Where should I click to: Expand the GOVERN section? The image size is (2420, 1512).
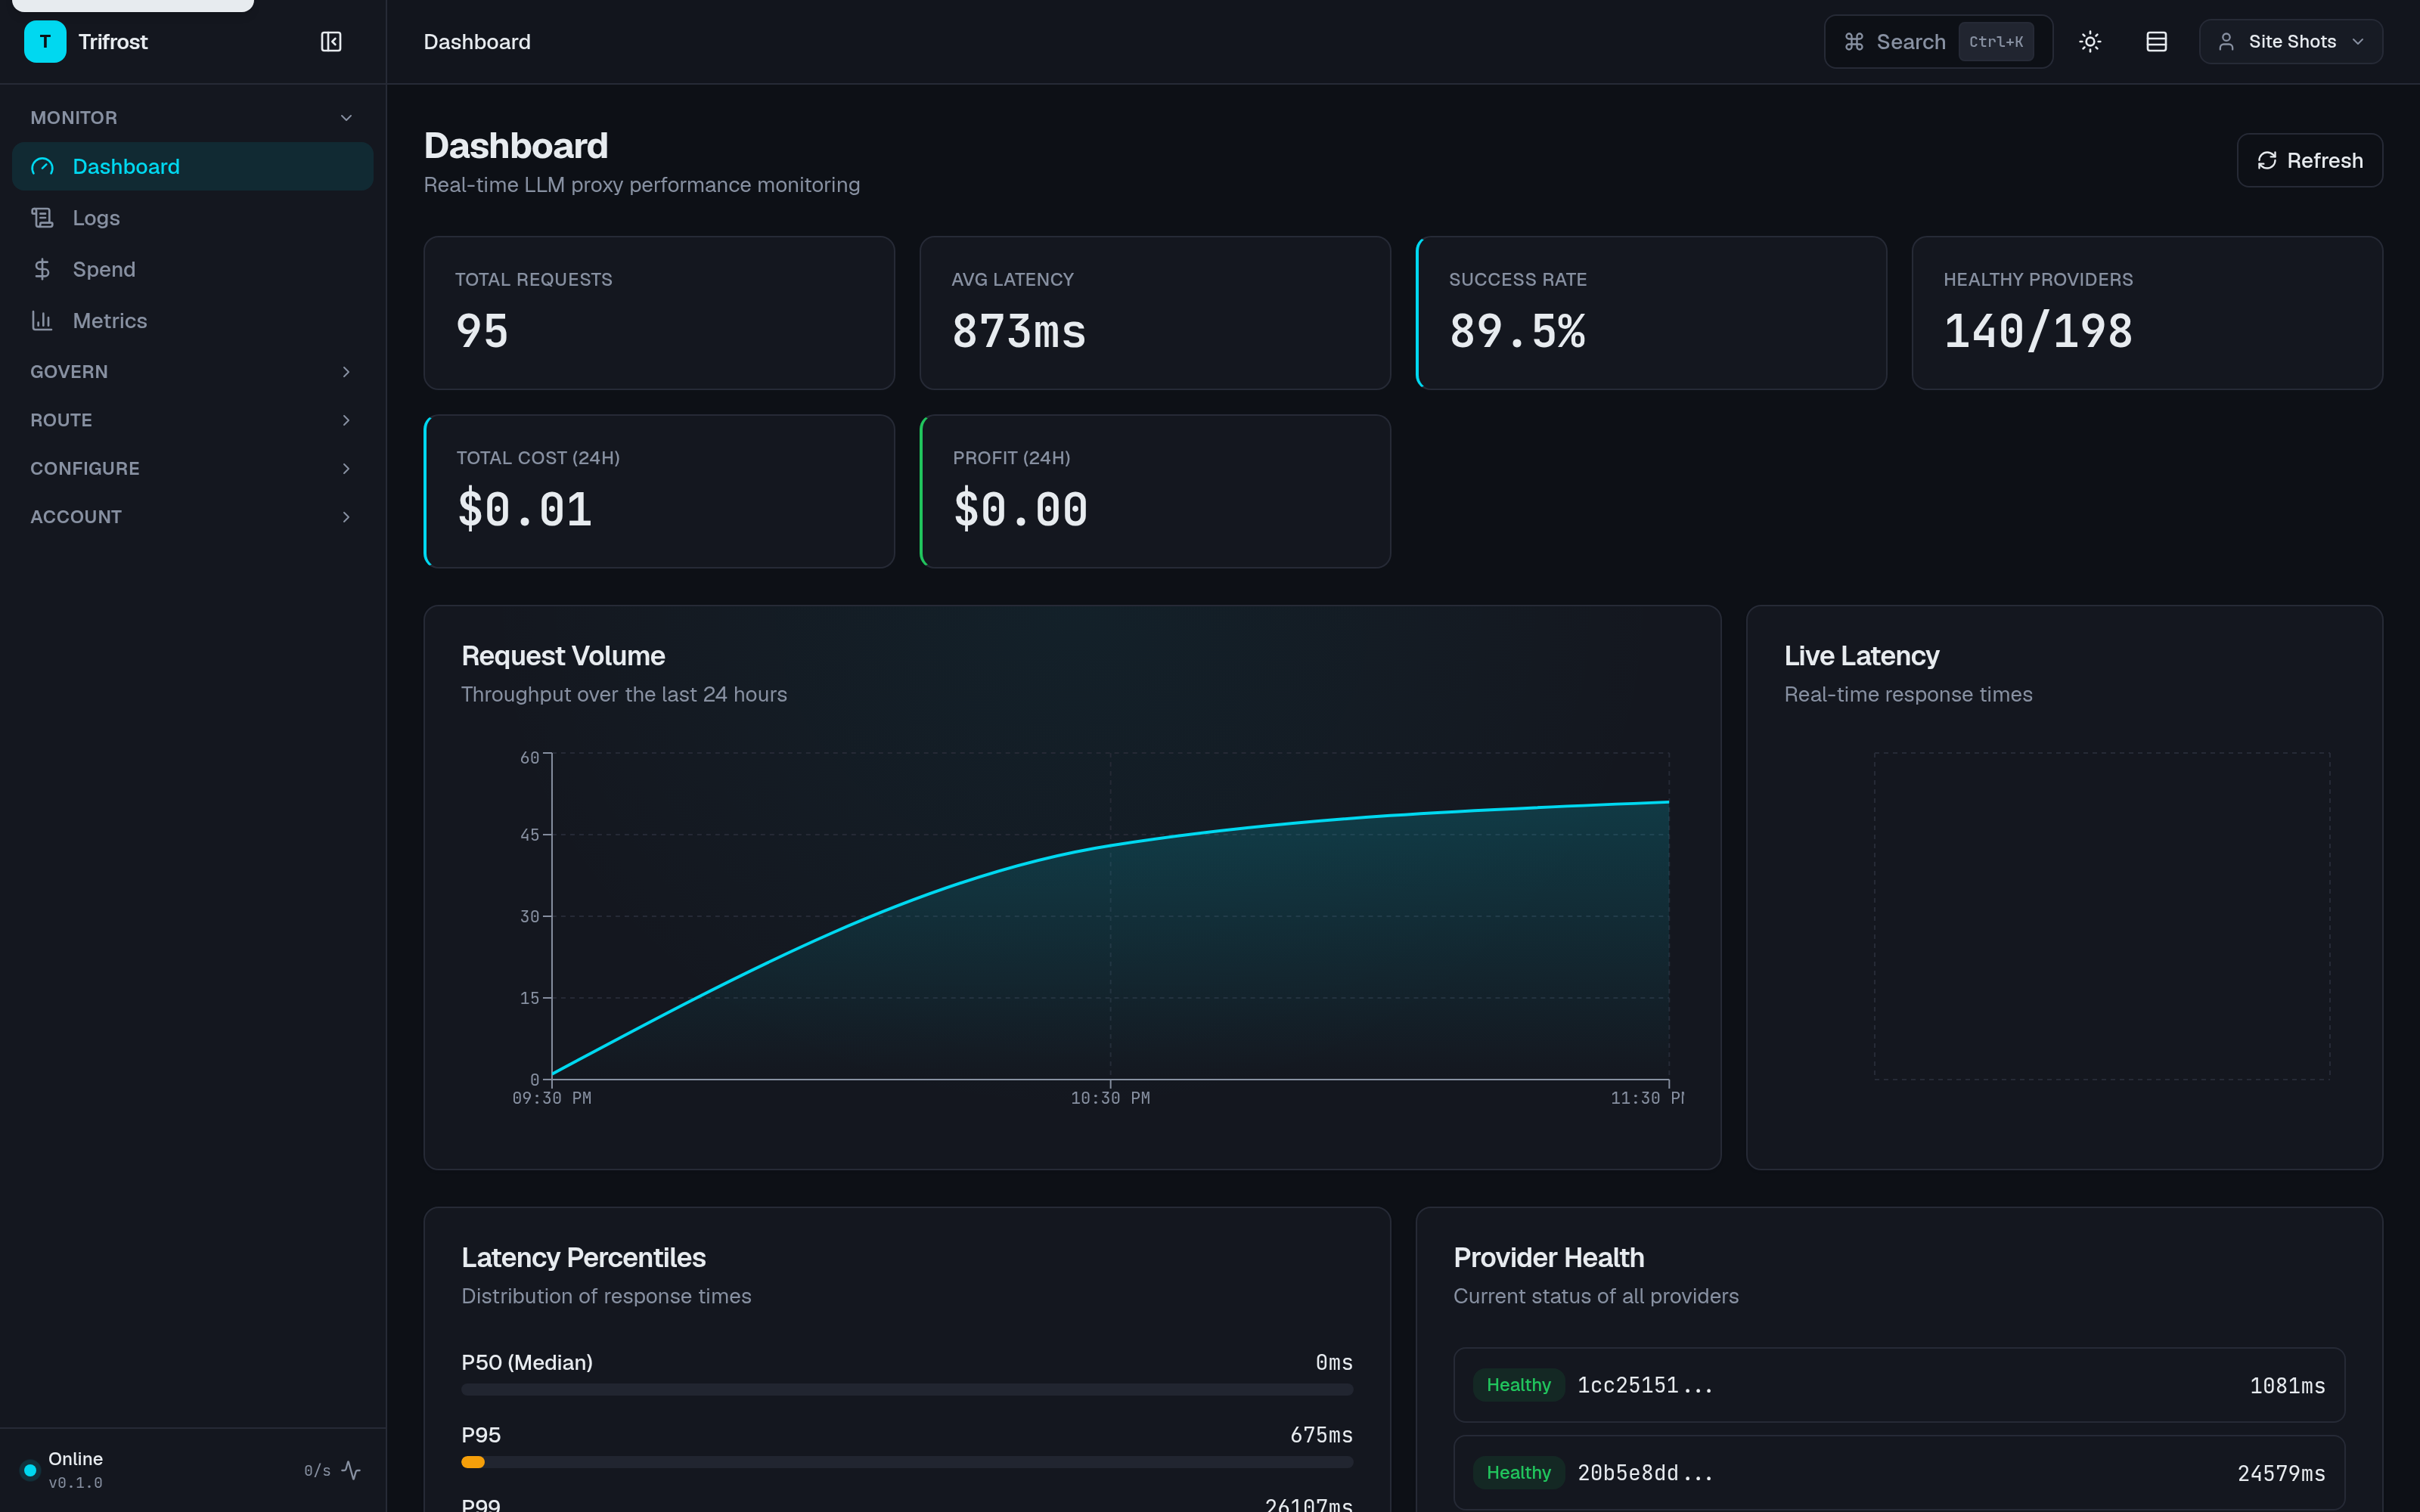coord(192,372)
